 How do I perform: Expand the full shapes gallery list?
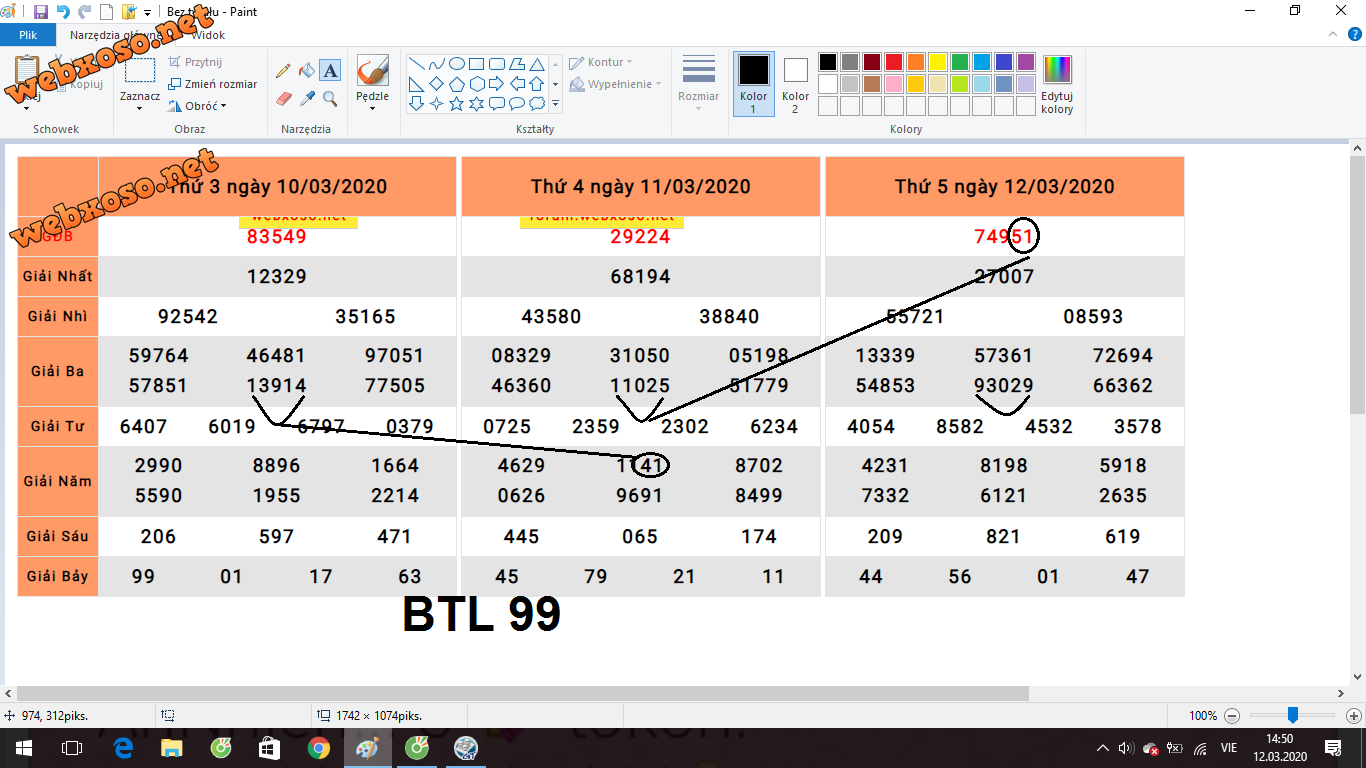(x=555, y=103)
